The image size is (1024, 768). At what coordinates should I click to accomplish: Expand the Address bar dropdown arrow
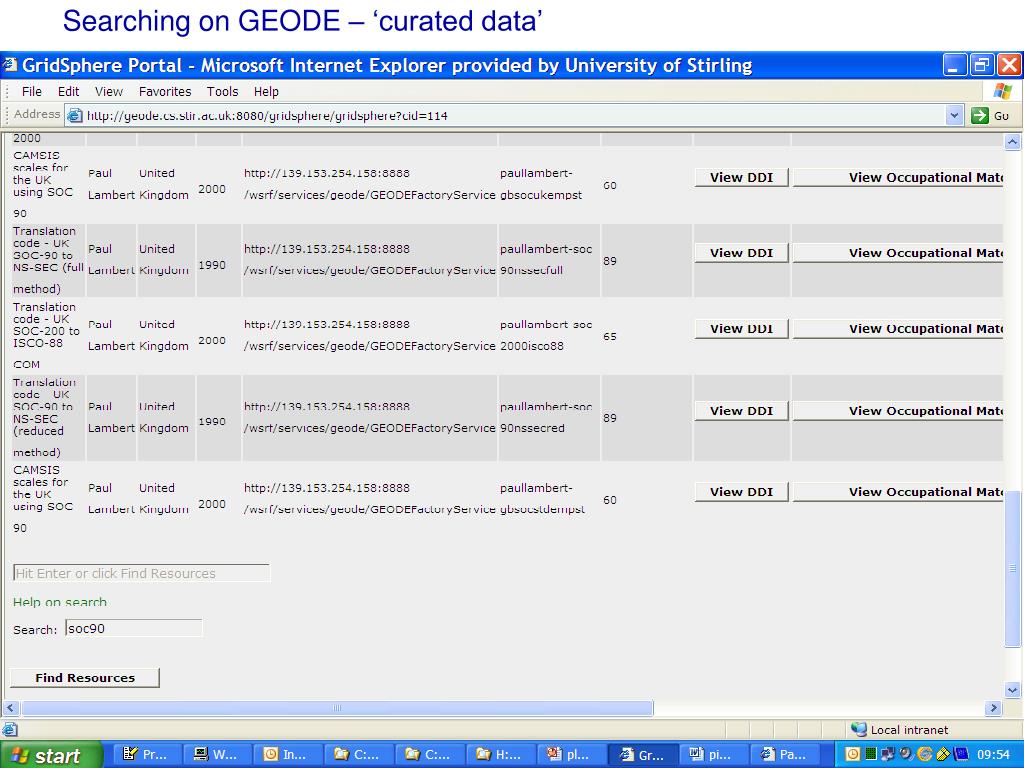tap(954, 116)
